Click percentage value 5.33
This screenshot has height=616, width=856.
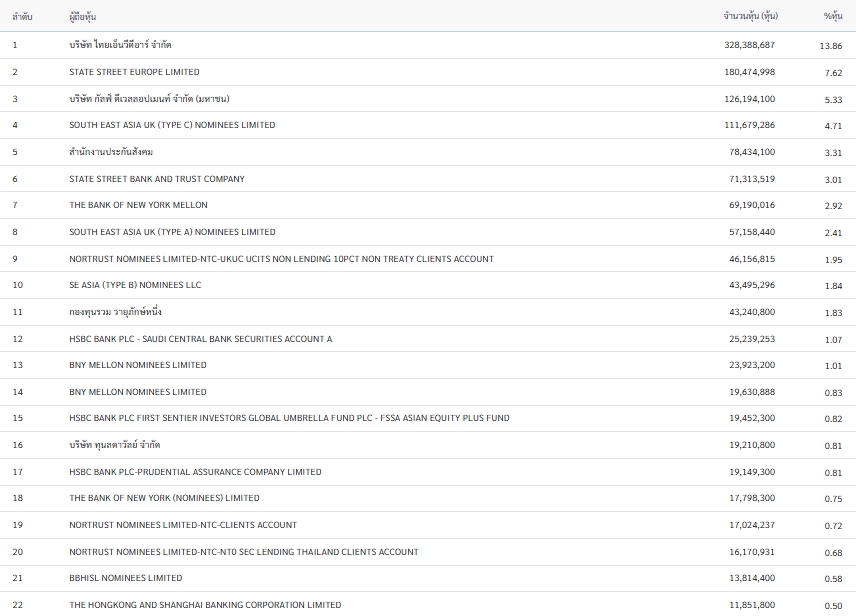[x=834, y=100]
